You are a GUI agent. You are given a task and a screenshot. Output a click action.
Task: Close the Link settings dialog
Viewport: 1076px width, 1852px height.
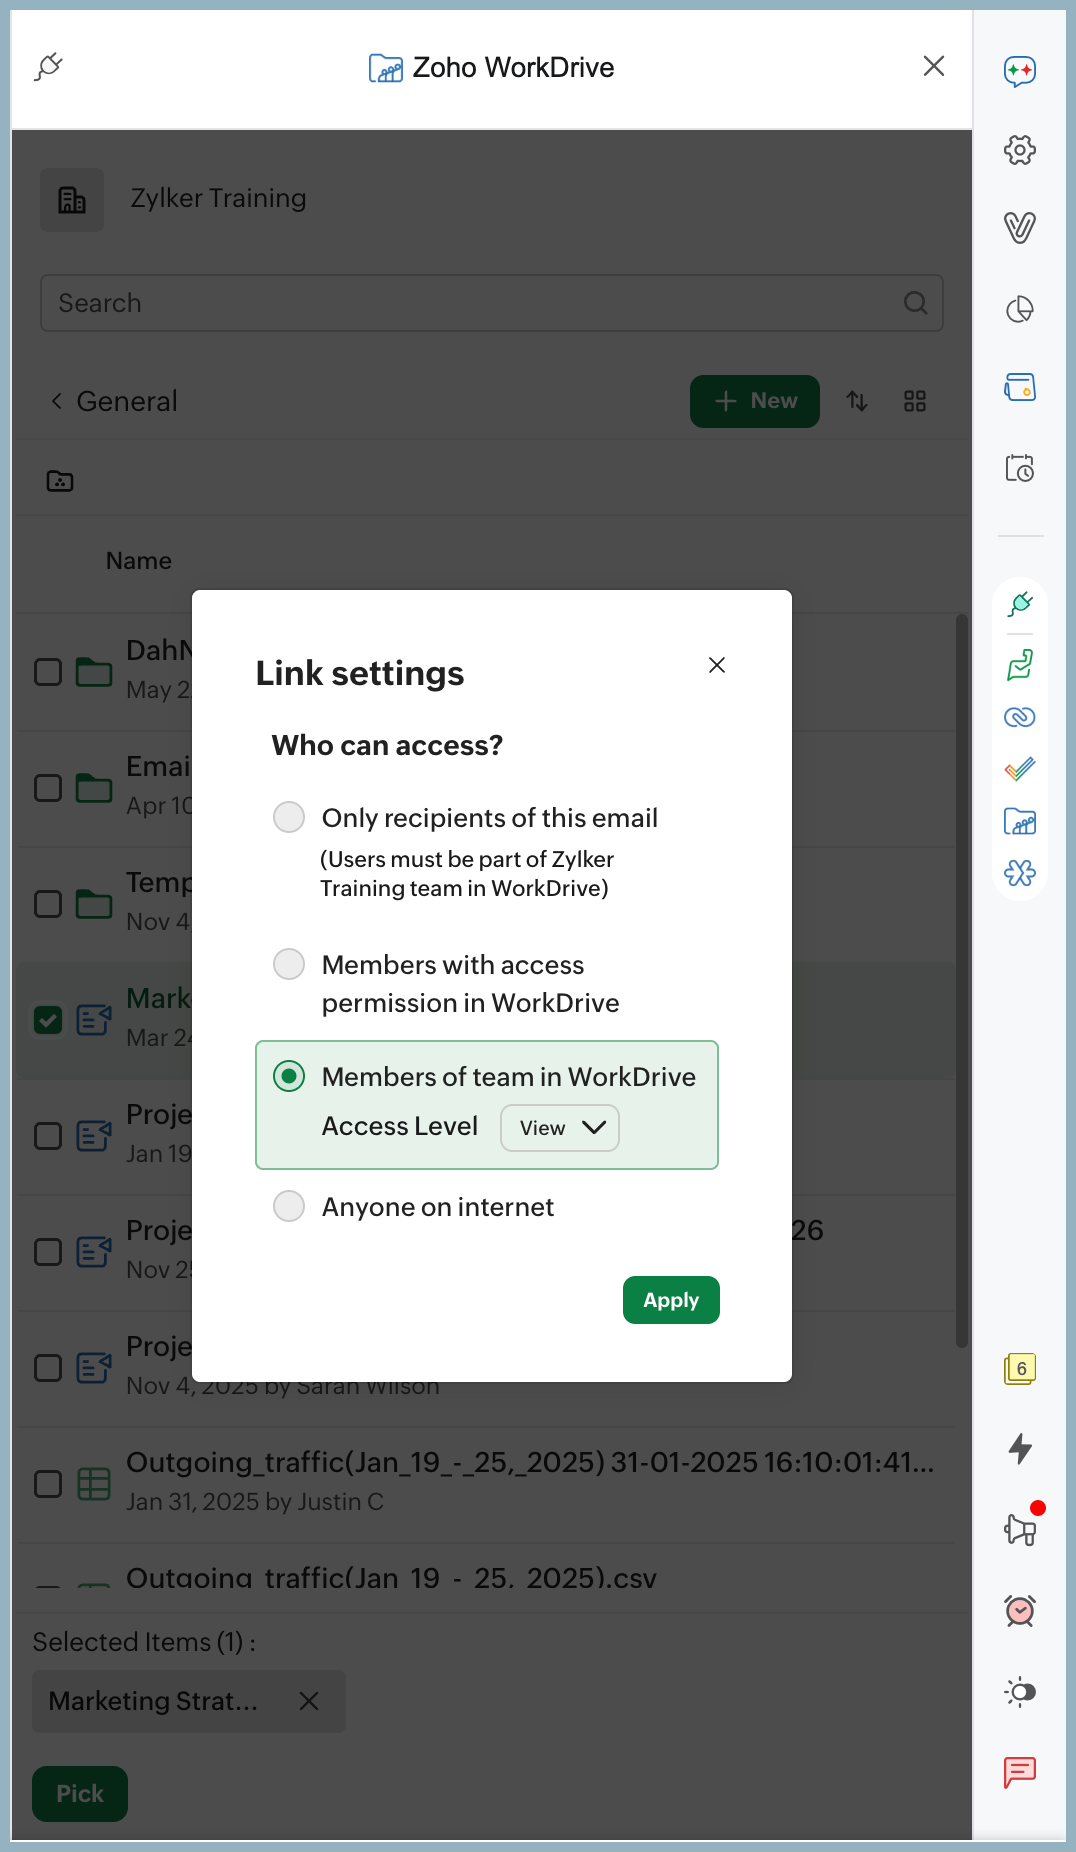(x=717, y=665)
